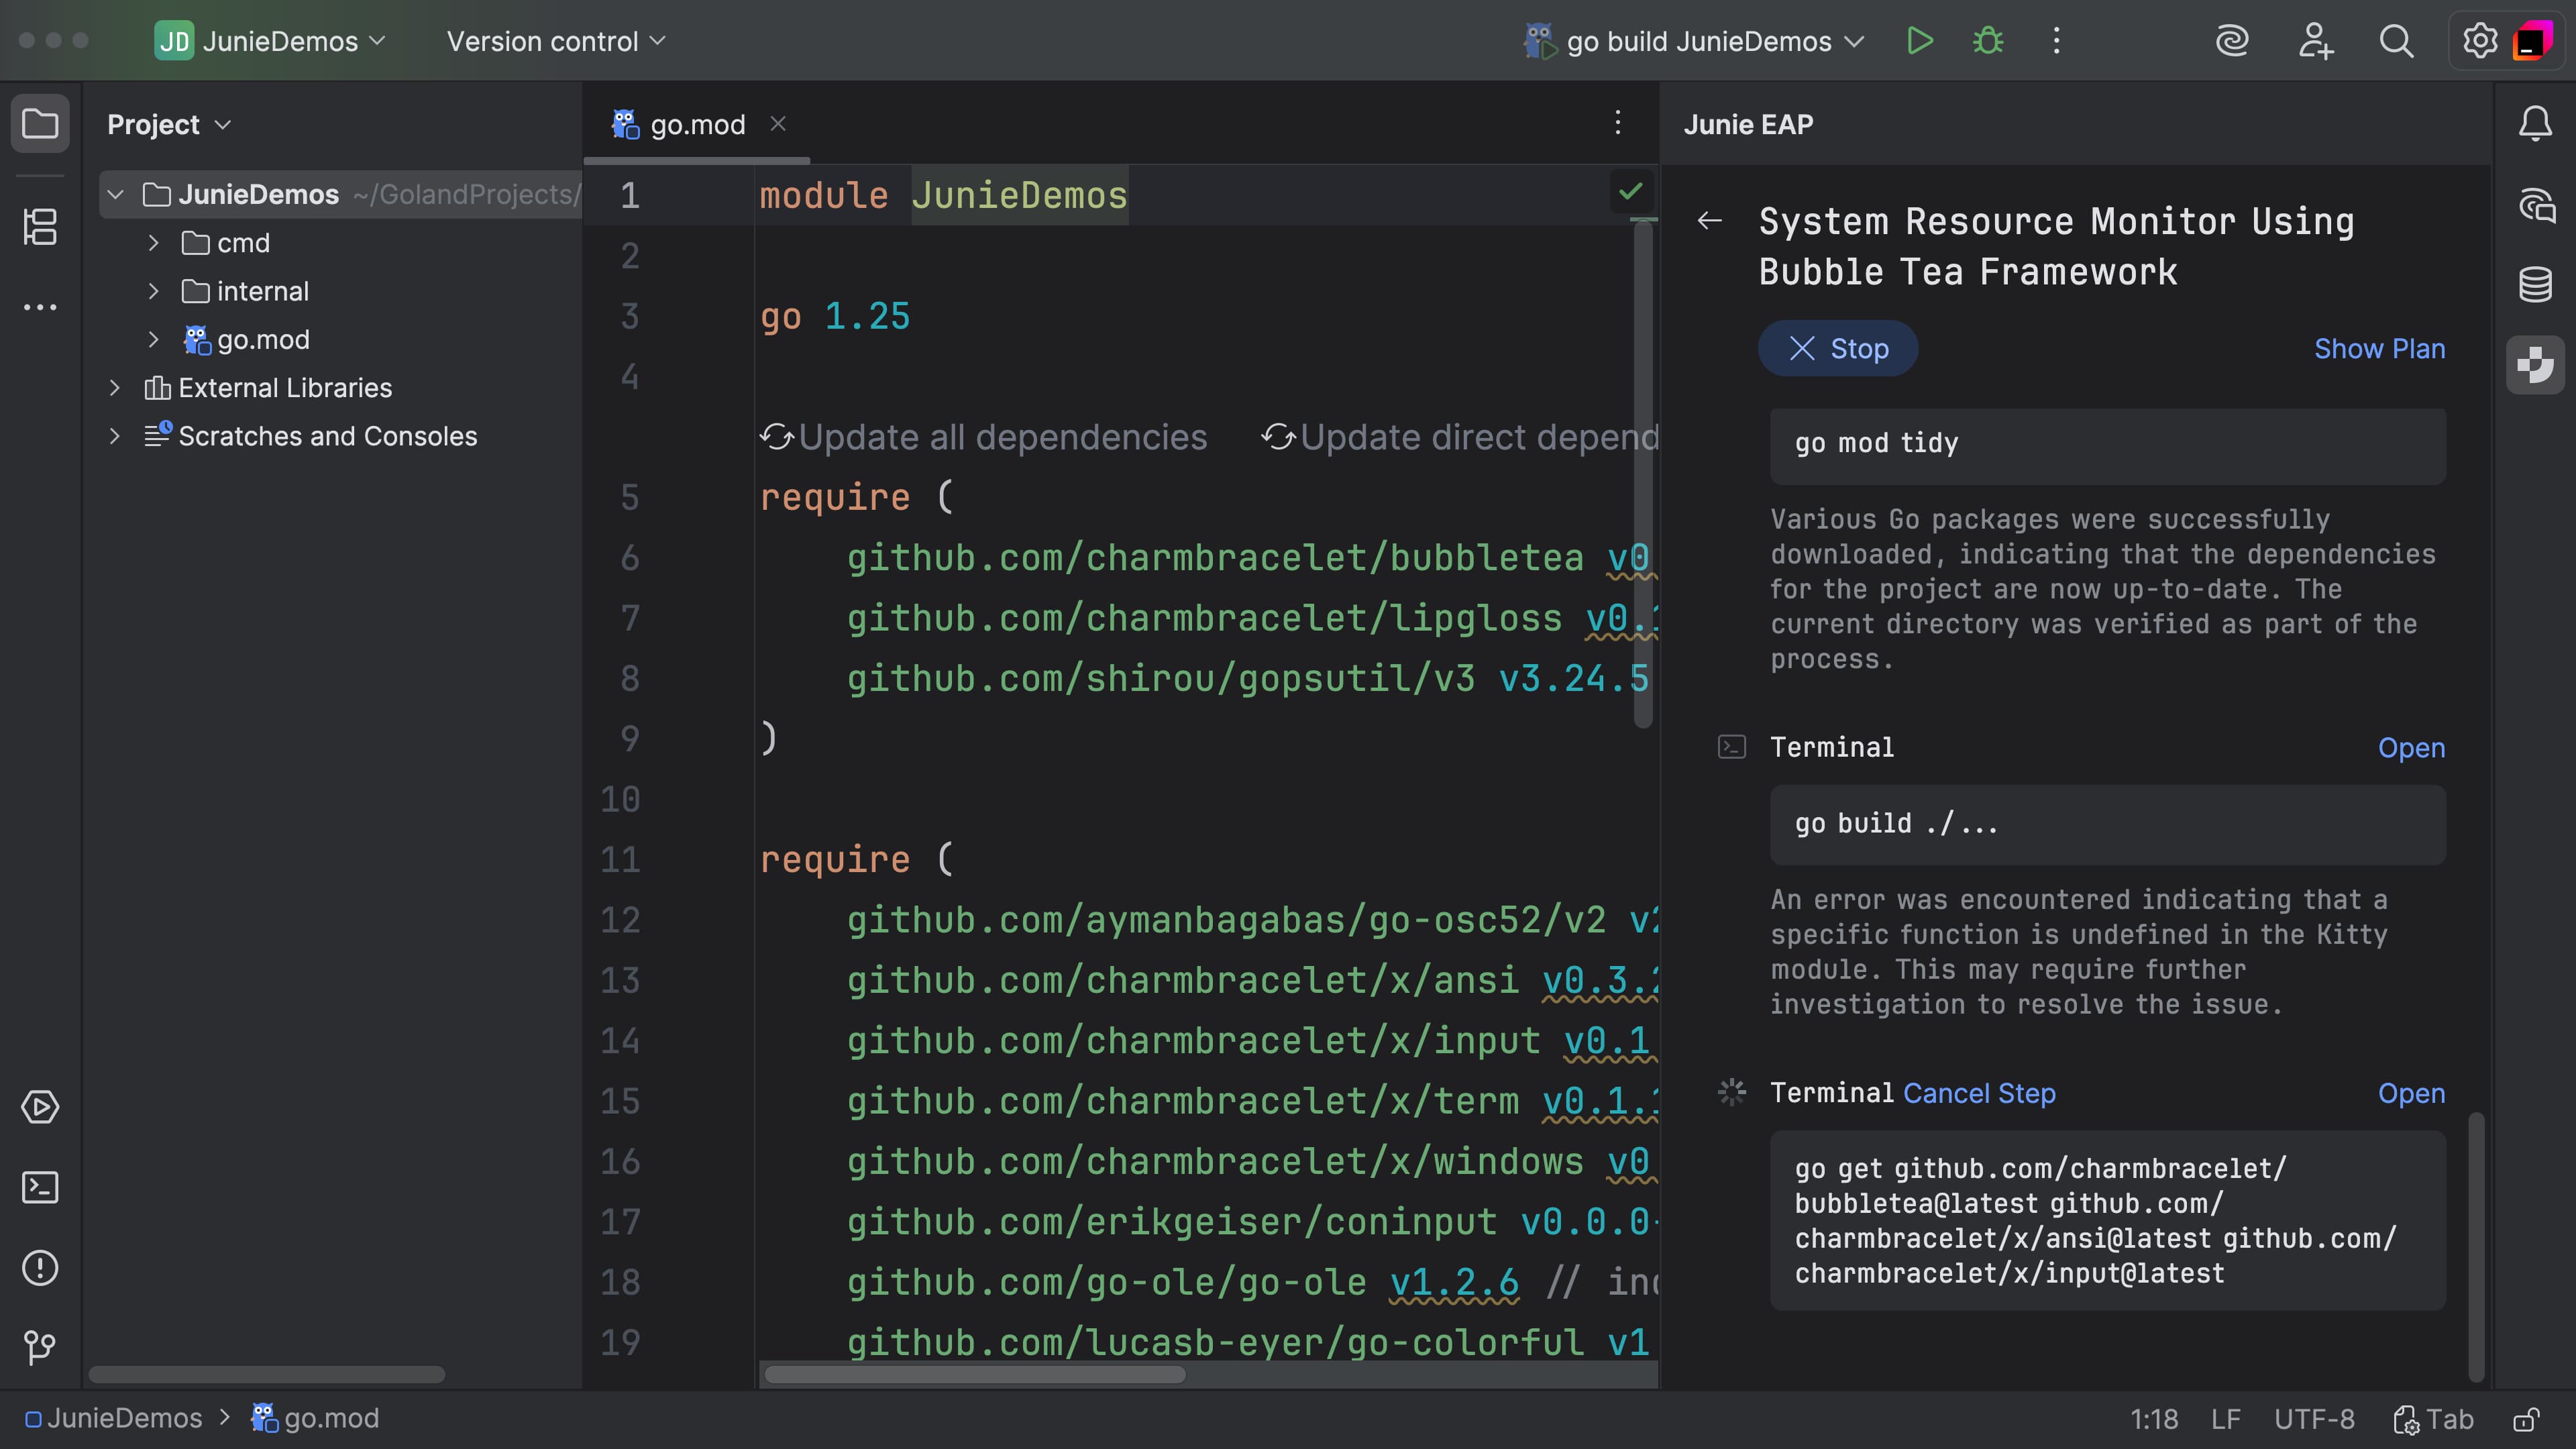The width and height of the screenshot is (2576, 1449).
Task: Toggle read-only lock in status bar
Action: [2527, 1419]
